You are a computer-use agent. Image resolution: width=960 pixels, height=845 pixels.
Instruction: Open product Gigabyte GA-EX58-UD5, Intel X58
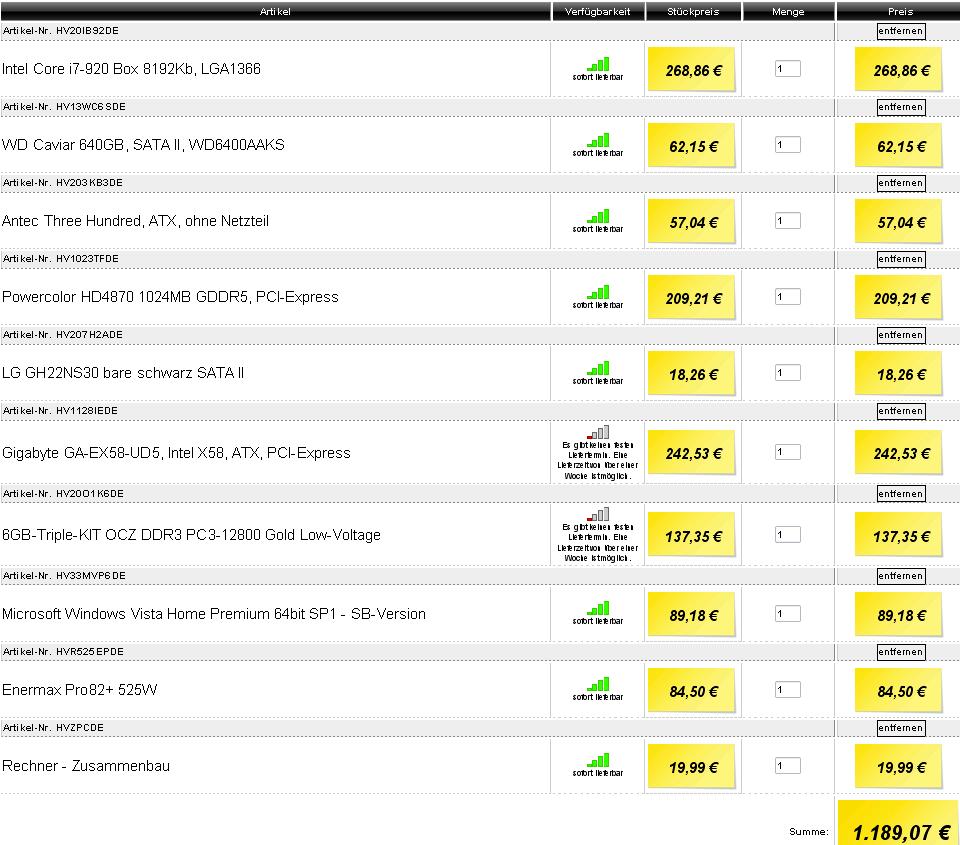coord(176,453)
